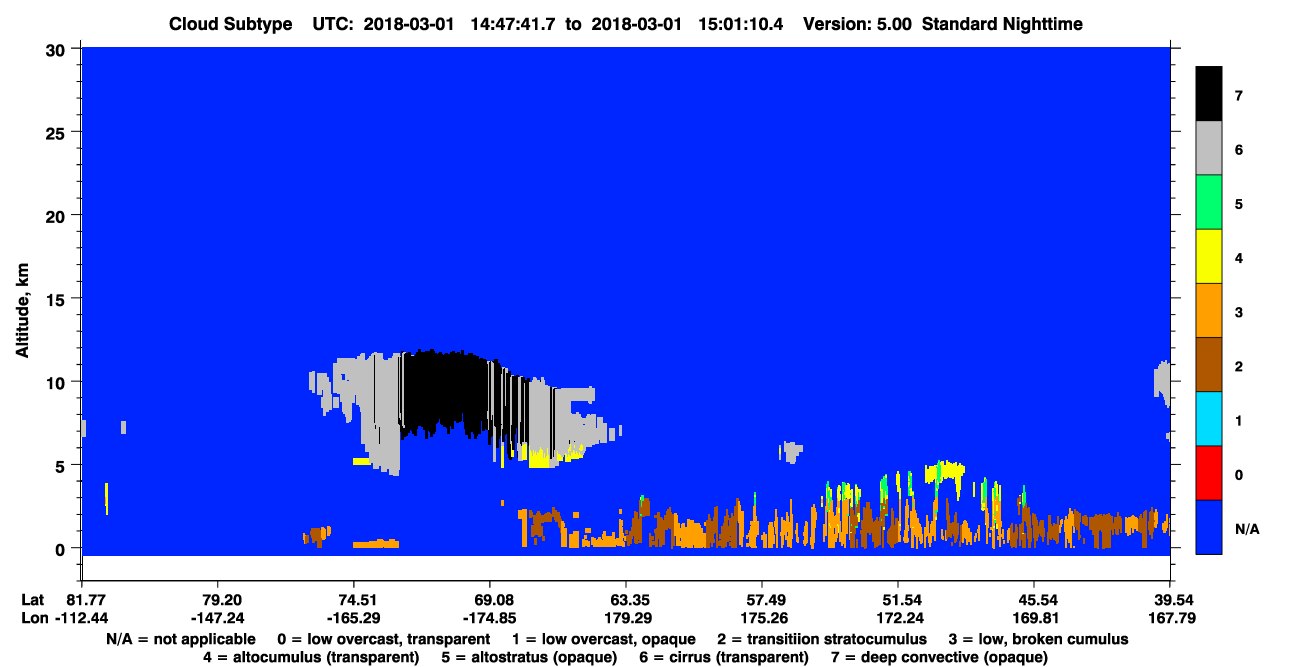Click legend text '3 = low, broken cumulus'
Image resolution: width=1300 pixels, height=667 pixels.
1038,639
